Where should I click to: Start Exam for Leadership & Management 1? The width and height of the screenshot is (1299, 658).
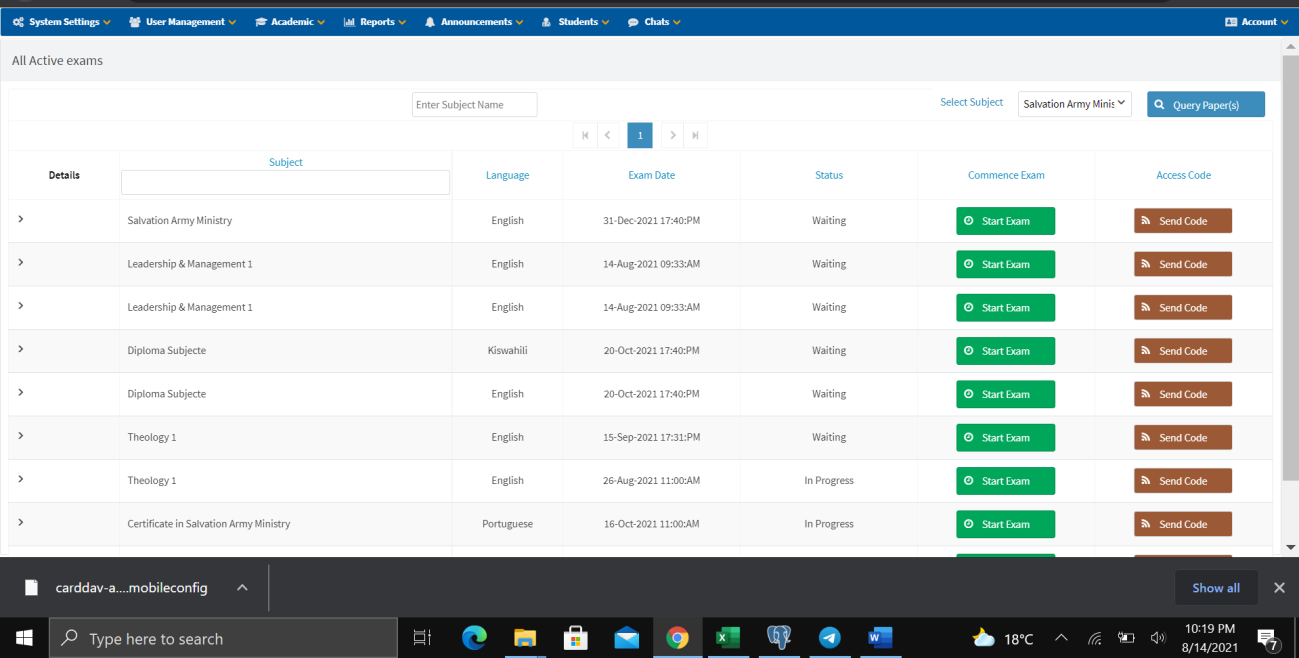click(x=1005, y=264)
